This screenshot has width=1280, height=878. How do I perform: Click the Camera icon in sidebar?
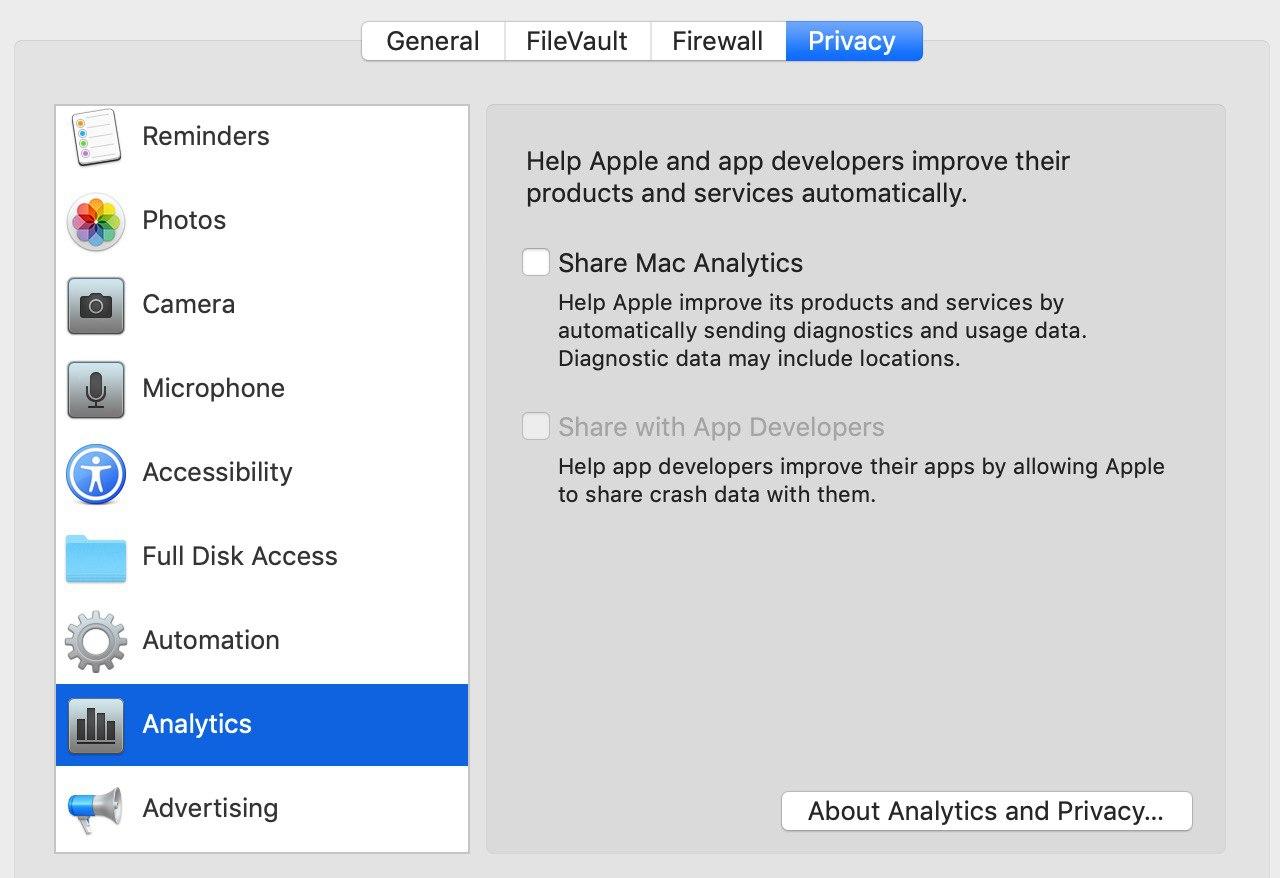[96, 306]
